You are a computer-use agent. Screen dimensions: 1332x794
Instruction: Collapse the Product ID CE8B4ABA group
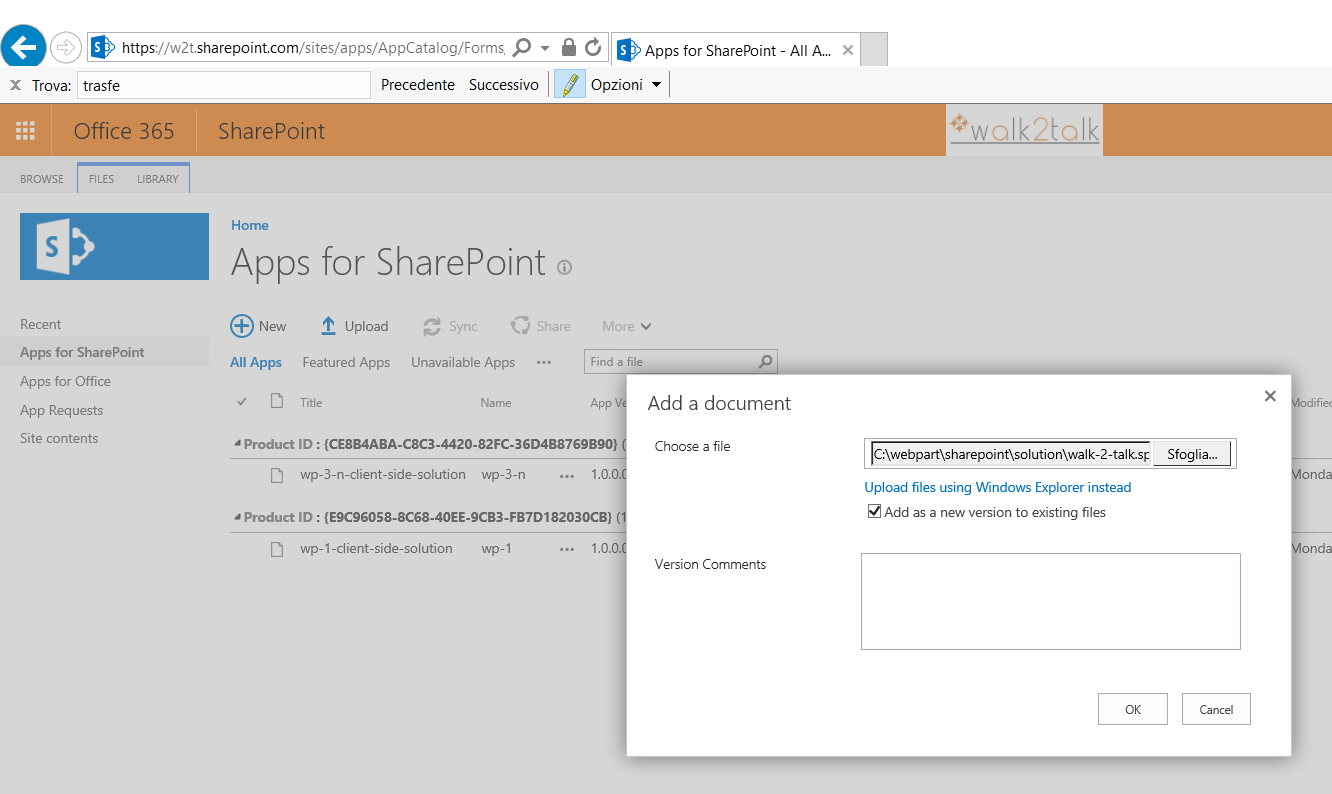coord(237,444)
